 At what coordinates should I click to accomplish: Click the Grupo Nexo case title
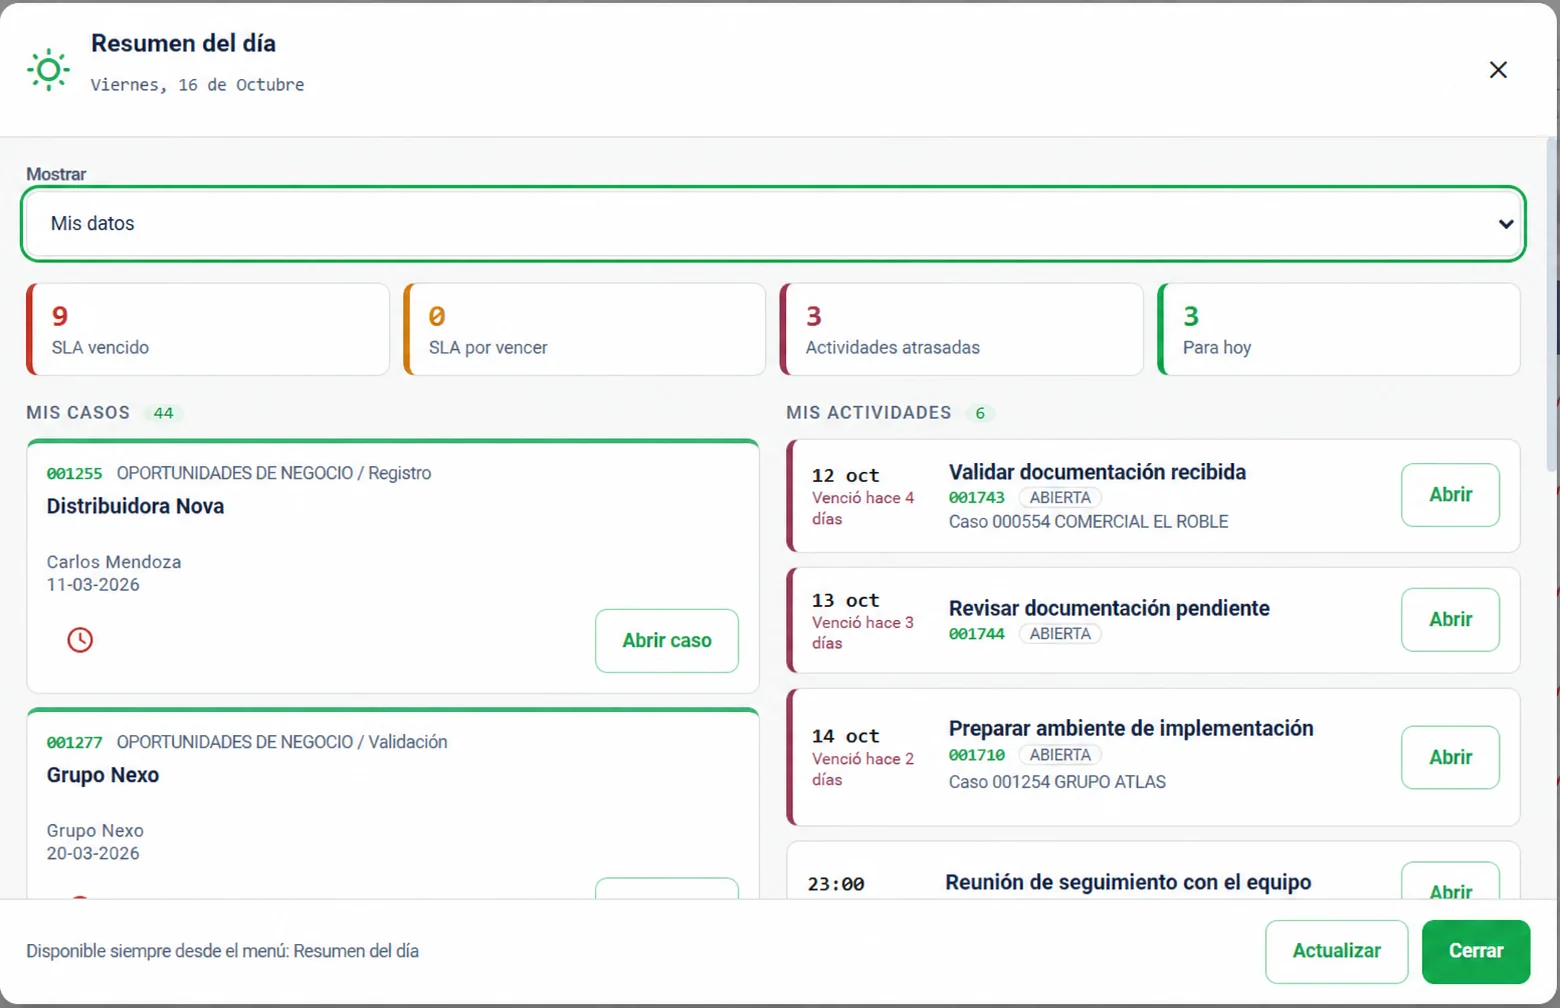click(103, 775)
